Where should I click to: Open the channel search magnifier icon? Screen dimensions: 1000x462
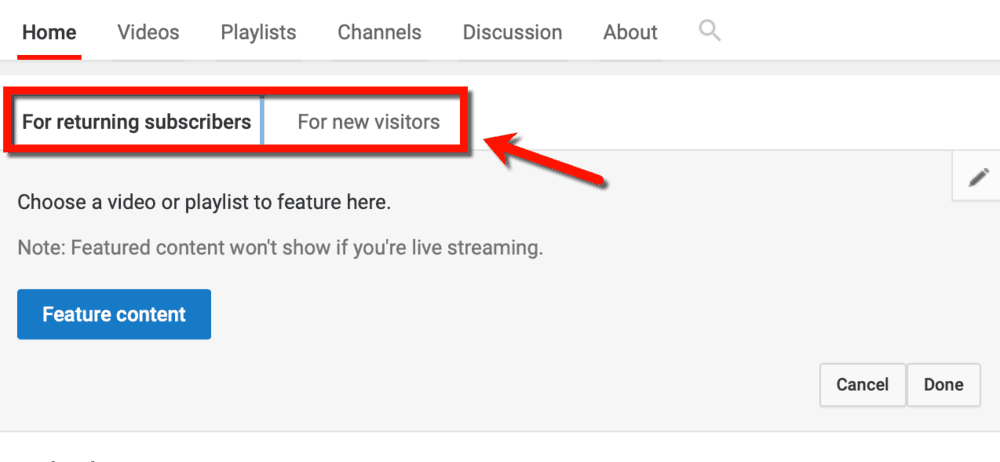point(709,31)
